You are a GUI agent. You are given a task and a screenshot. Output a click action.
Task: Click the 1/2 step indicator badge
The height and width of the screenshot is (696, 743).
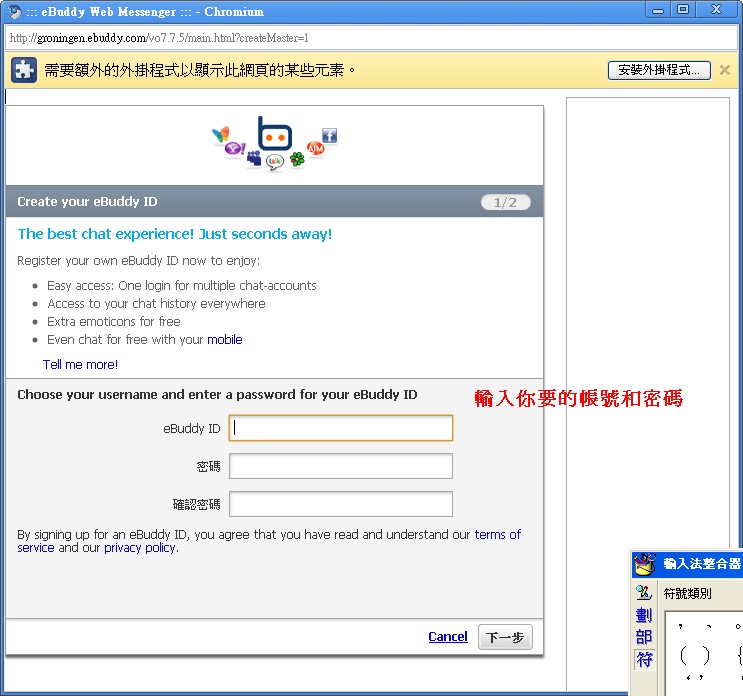click(x=506, y=202)
